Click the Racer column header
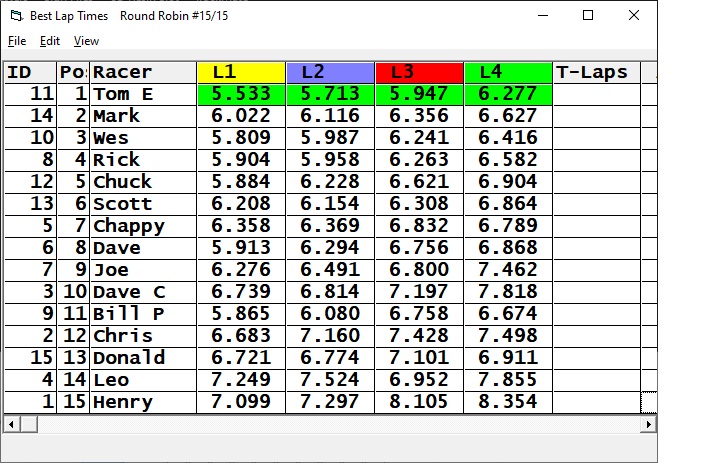The image size is (708, 463). pos(142,72)
